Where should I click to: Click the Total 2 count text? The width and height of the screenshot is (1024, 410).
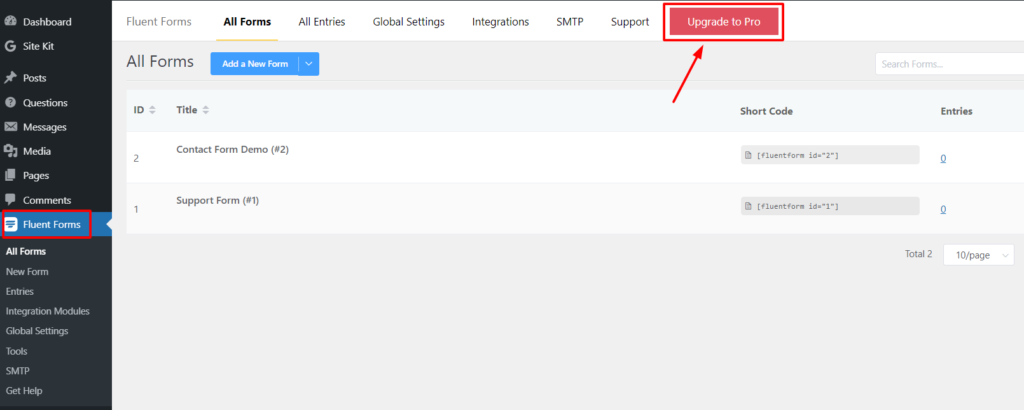pos(918,254)
